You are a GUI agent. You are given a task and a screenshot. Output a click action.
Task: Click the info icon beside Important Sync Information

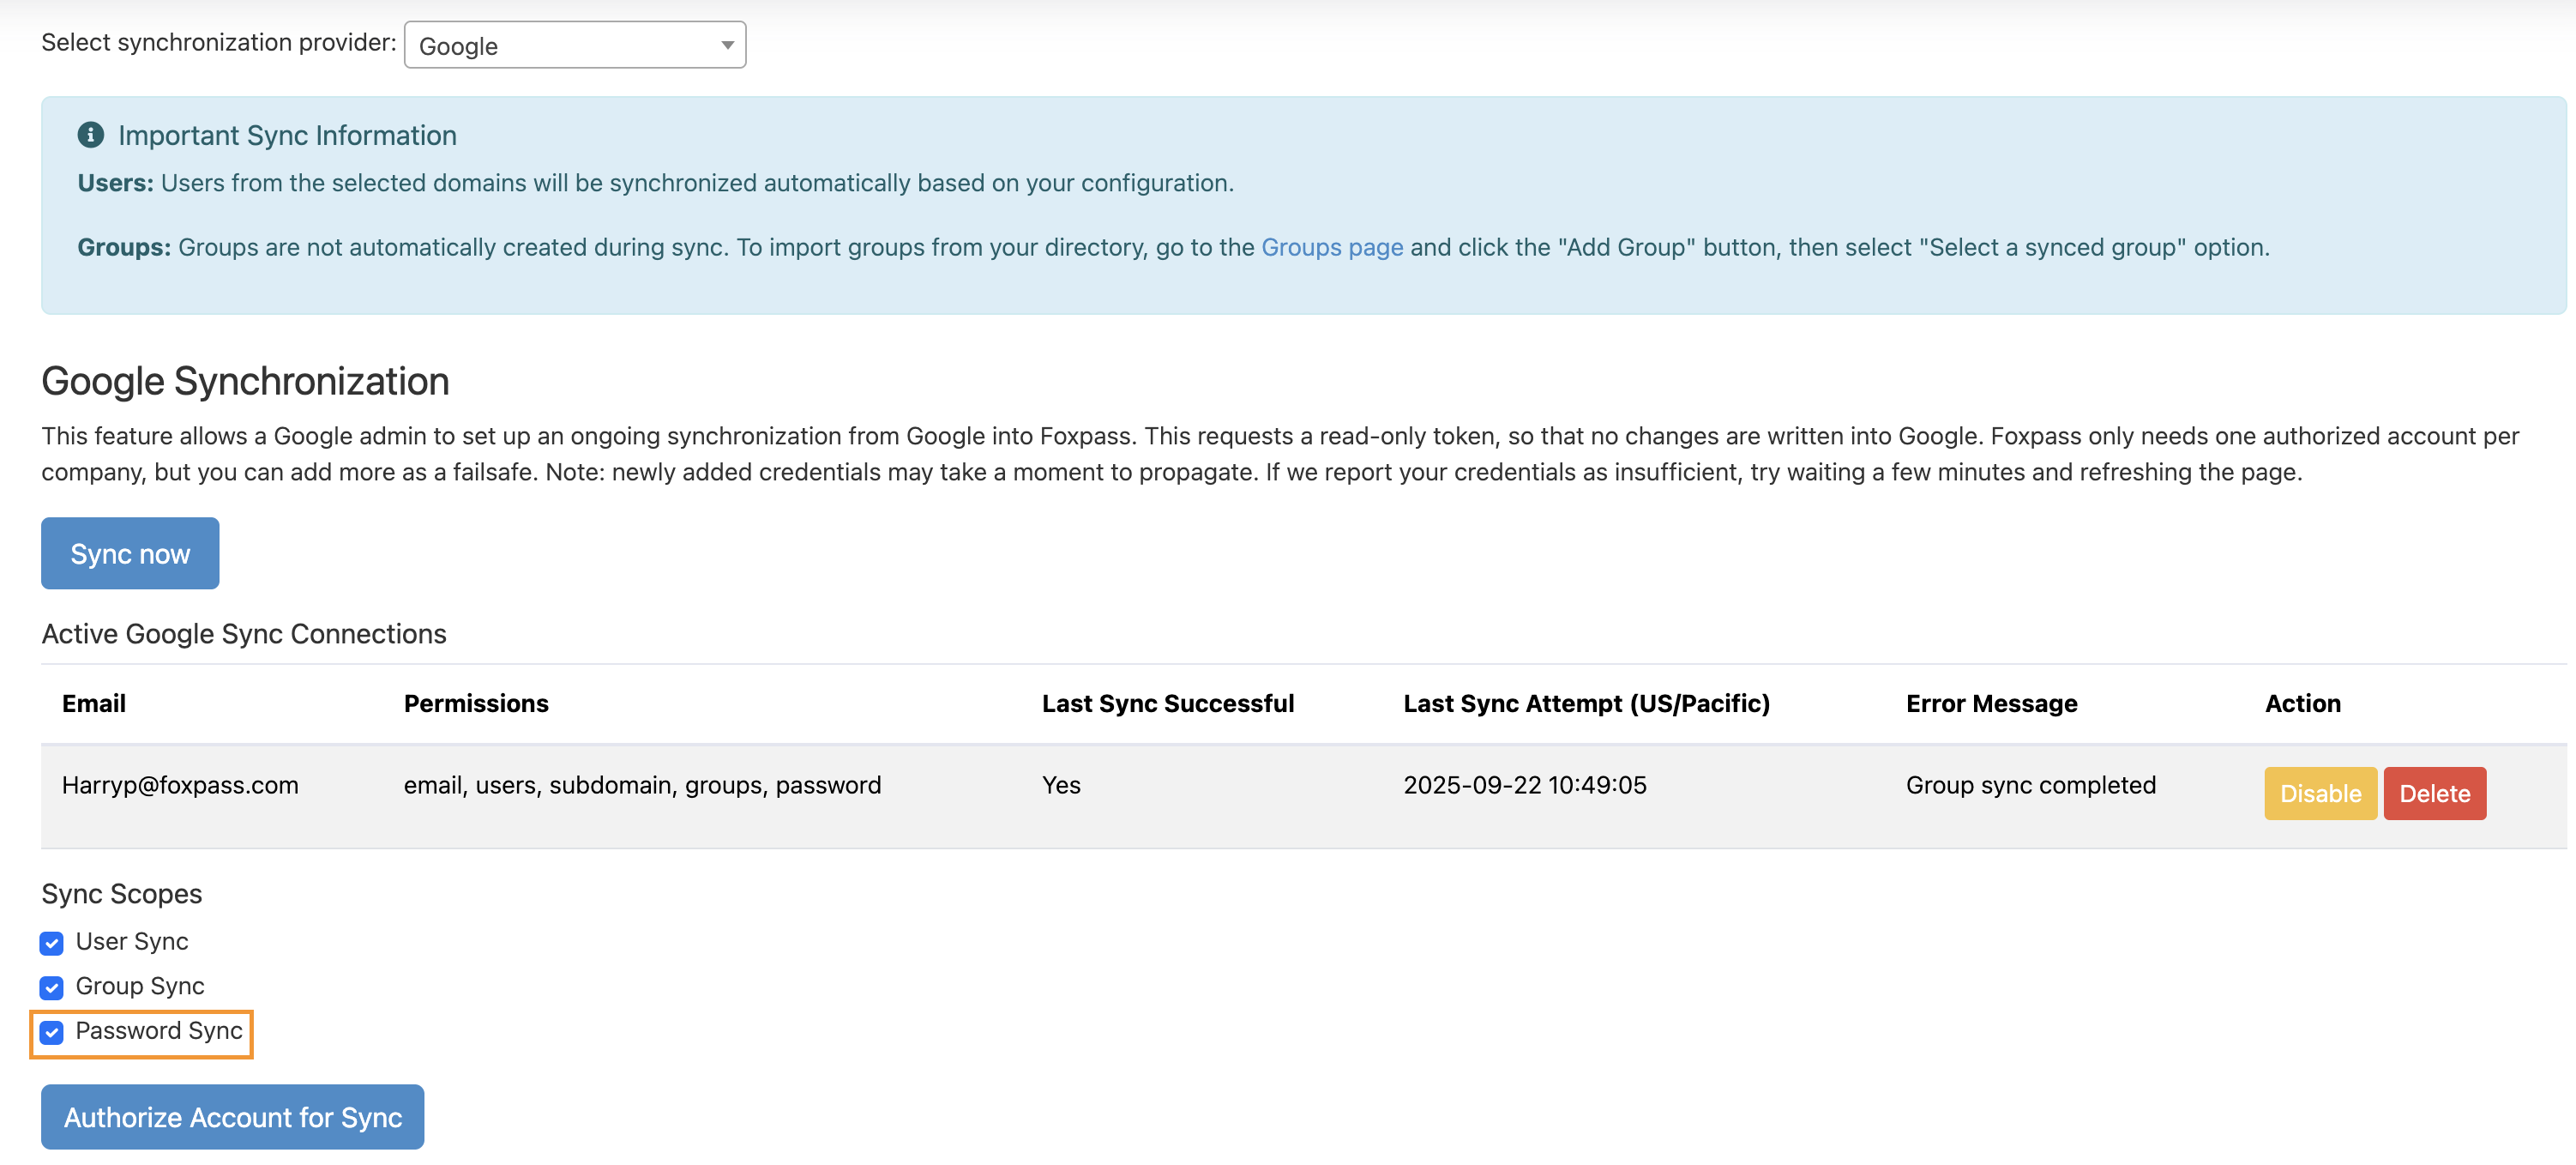pos(90,135)
